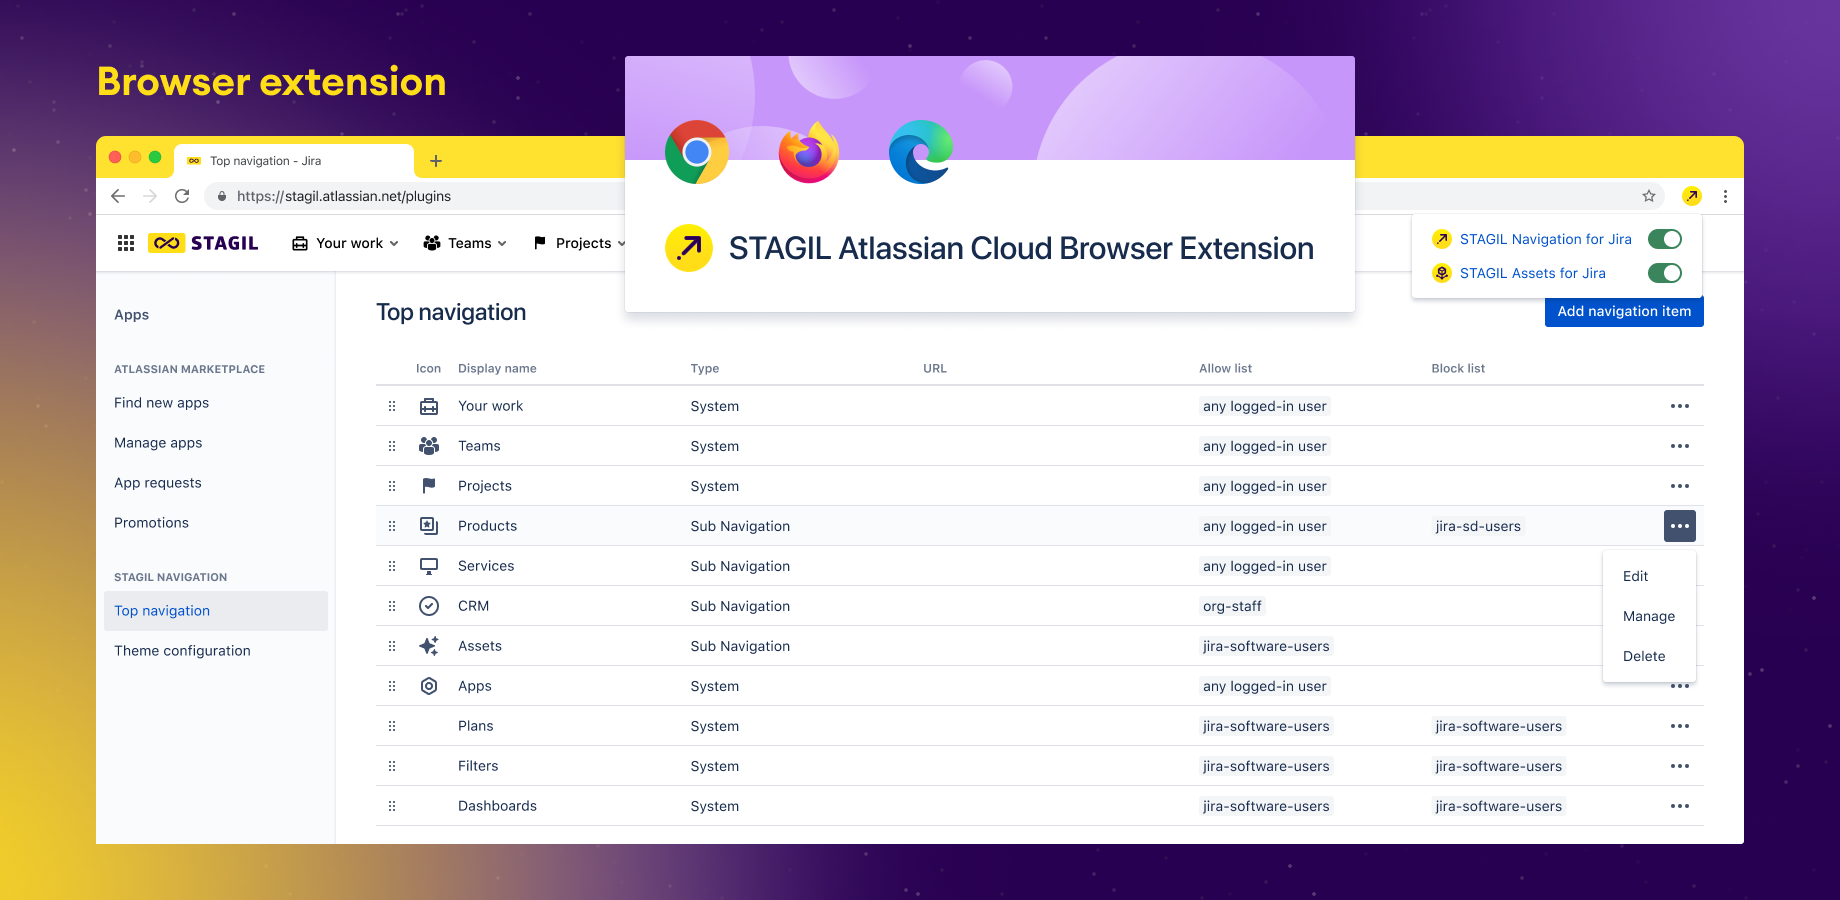Screen dimensions: 1840x900
Task: Click the Add navigation item button
Action: tap(1624, 311)
